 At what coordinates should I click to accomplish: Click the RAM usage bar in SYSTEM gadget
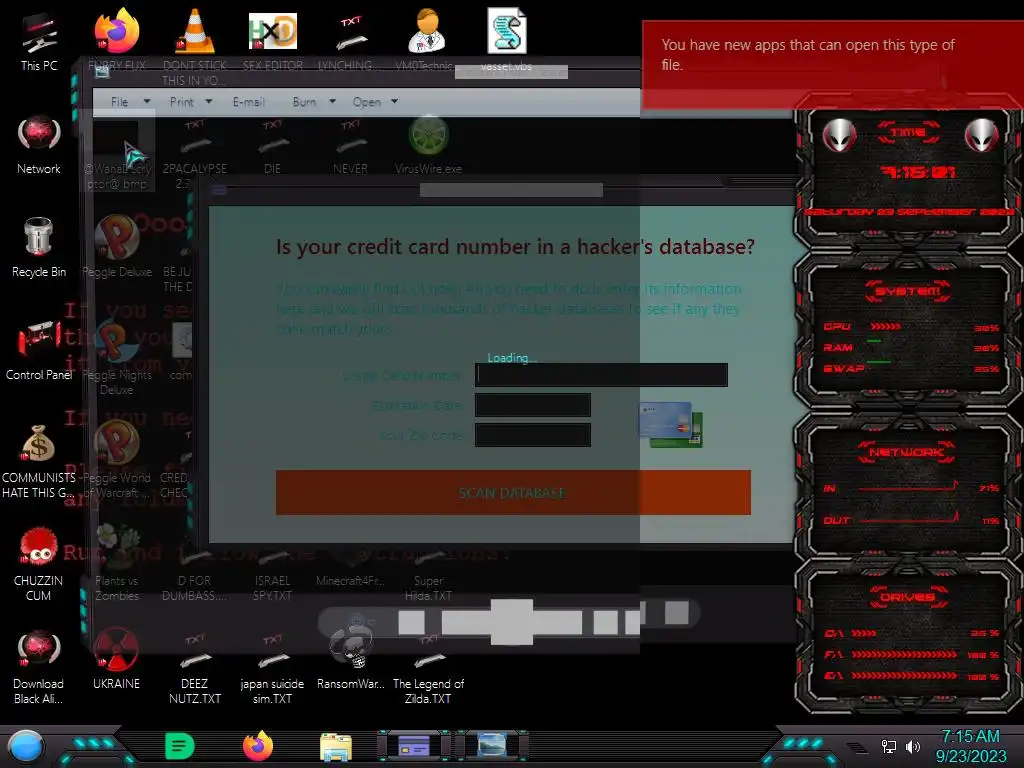(874, 342)
